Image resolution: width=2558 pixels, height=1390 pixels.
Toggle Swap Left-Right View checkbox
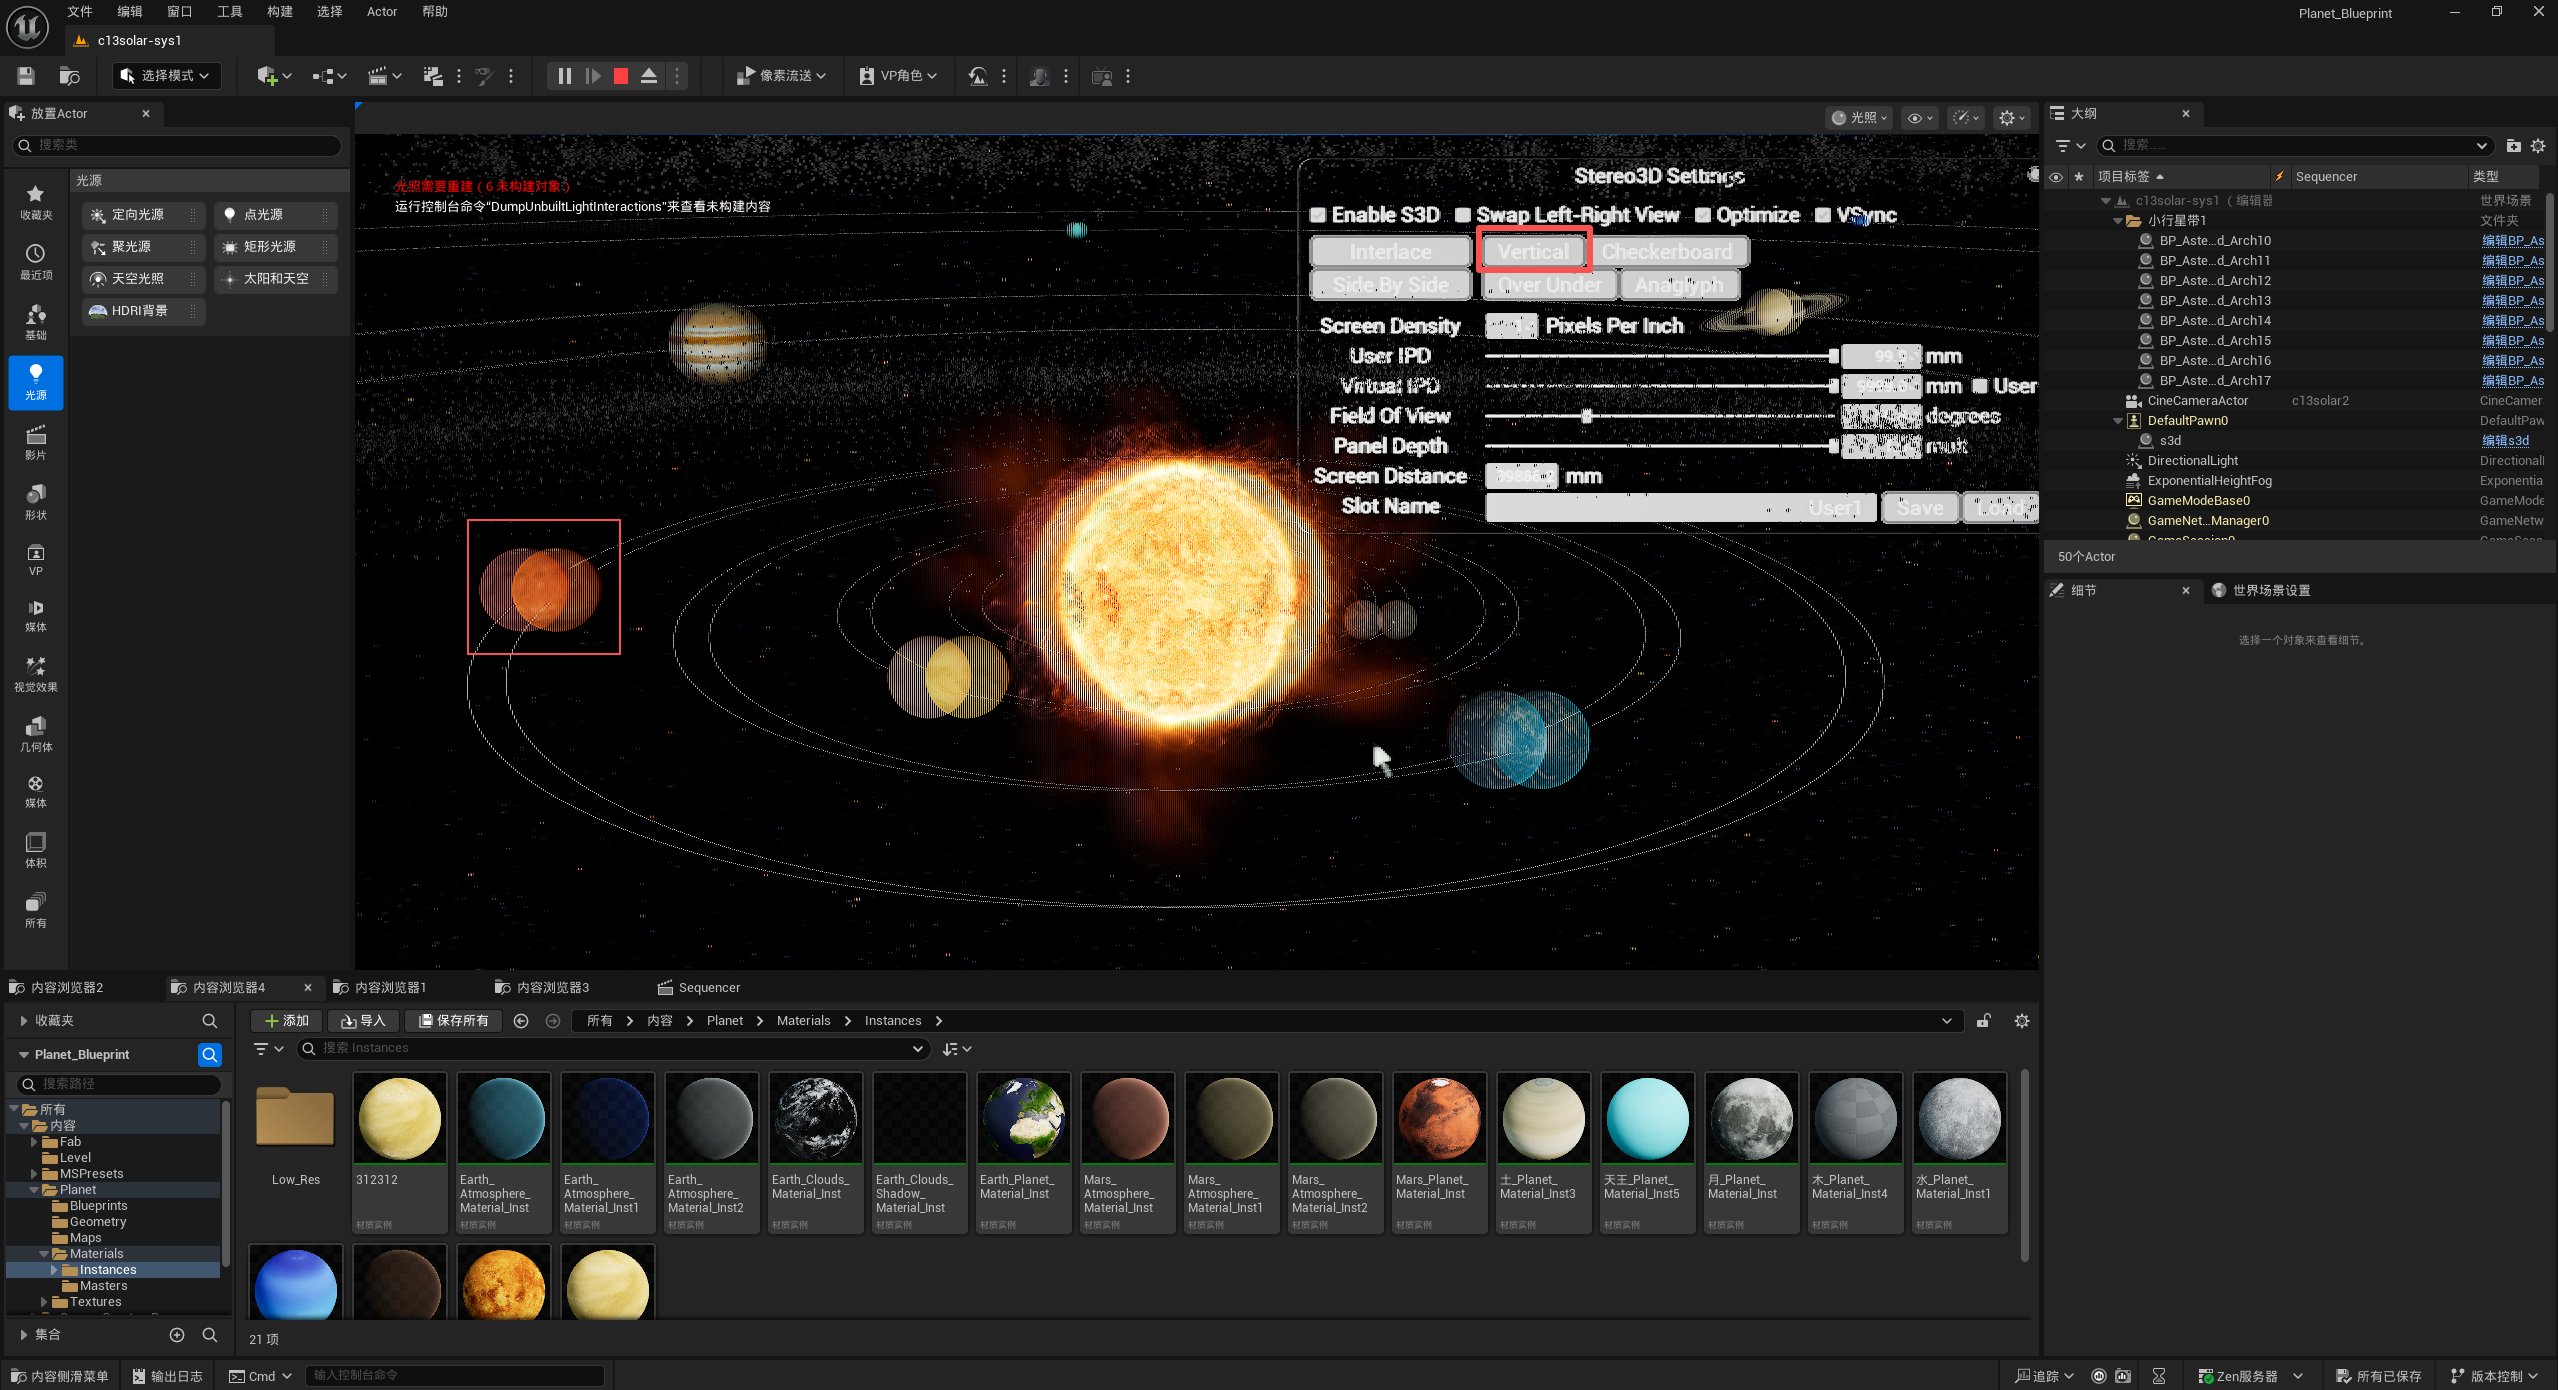[x=1463, y=215]
